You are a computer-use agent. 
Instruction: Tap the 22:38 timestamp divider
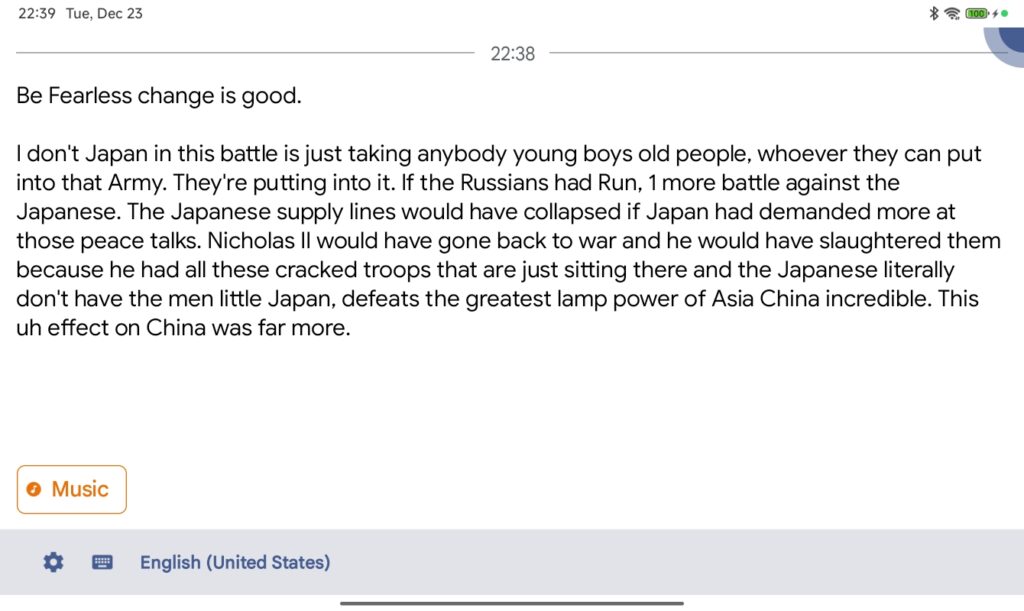[512, 53]
